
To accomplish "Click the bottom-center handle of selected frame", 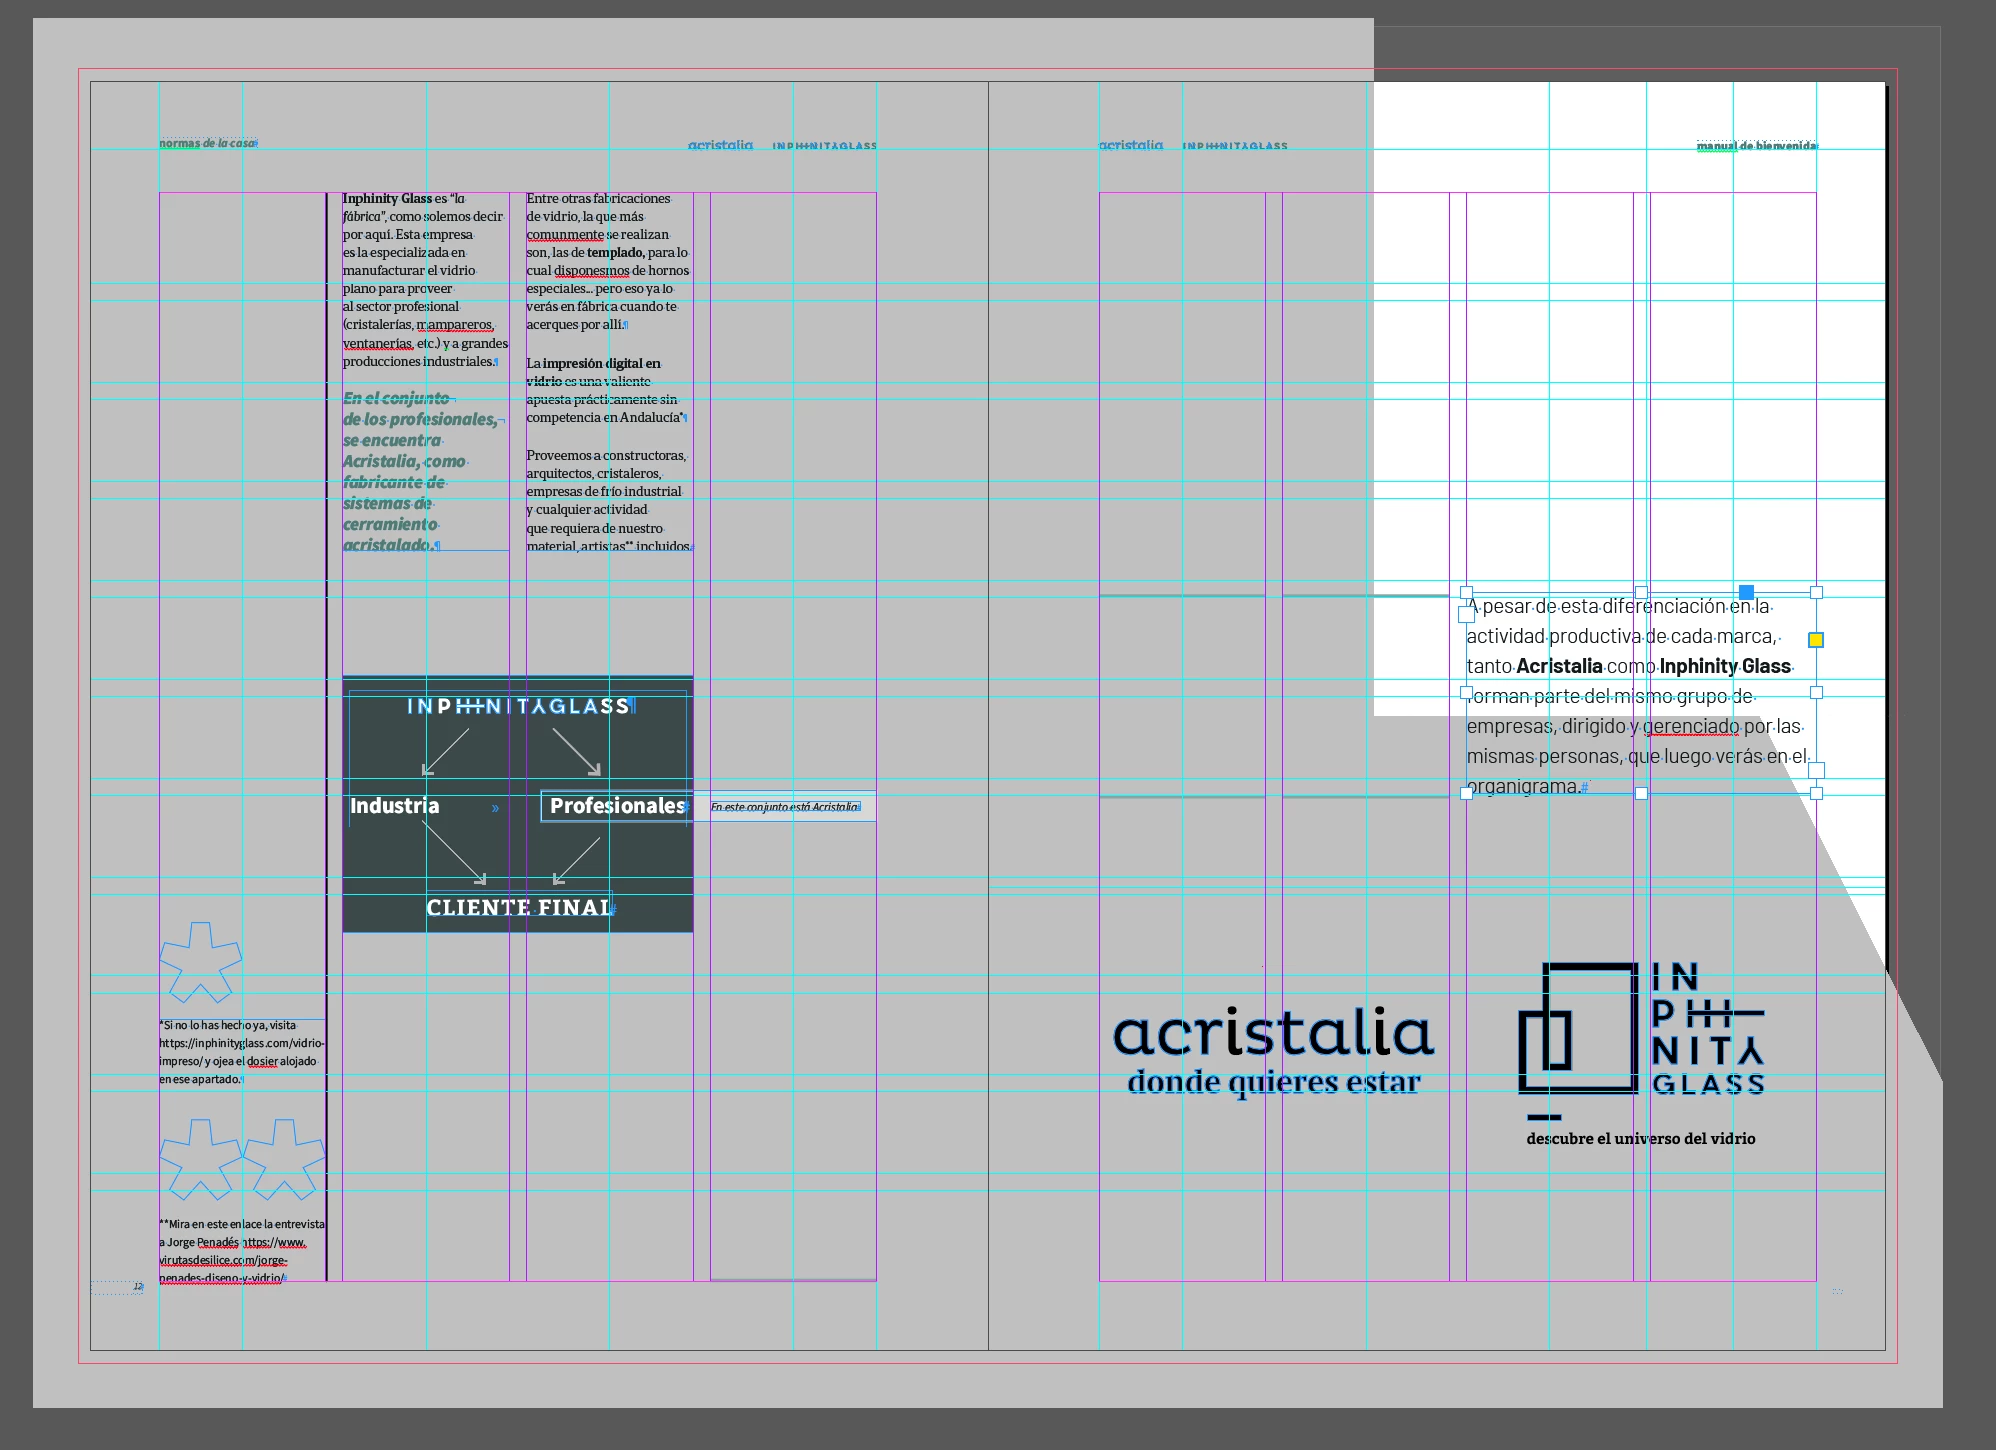I will pyautogui.click(x=1641, y=793).
